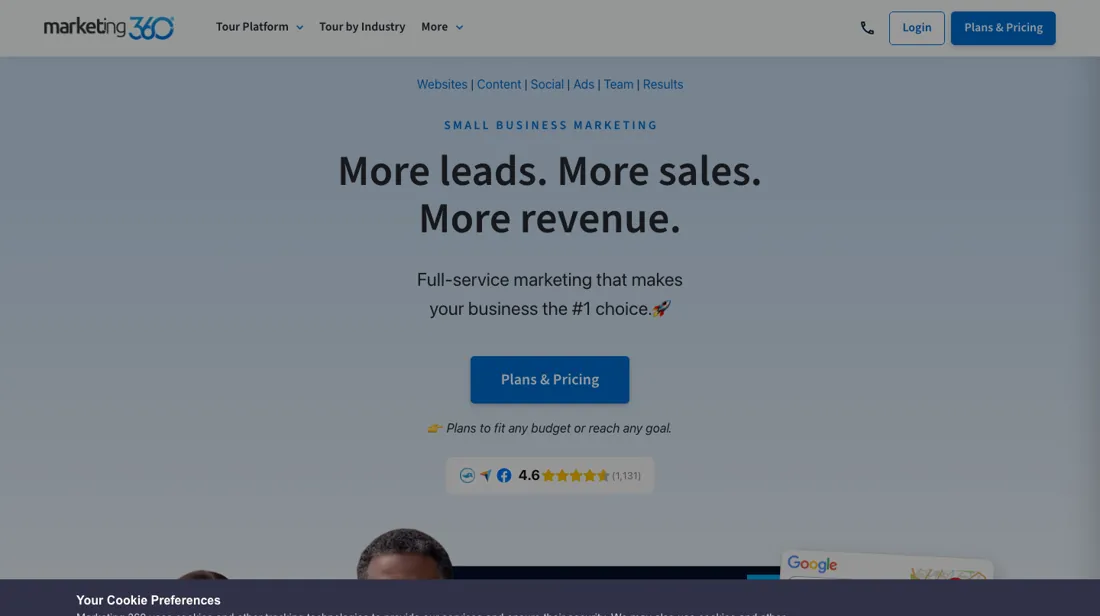Click the Facebook review icon

(x=504, y=476)
